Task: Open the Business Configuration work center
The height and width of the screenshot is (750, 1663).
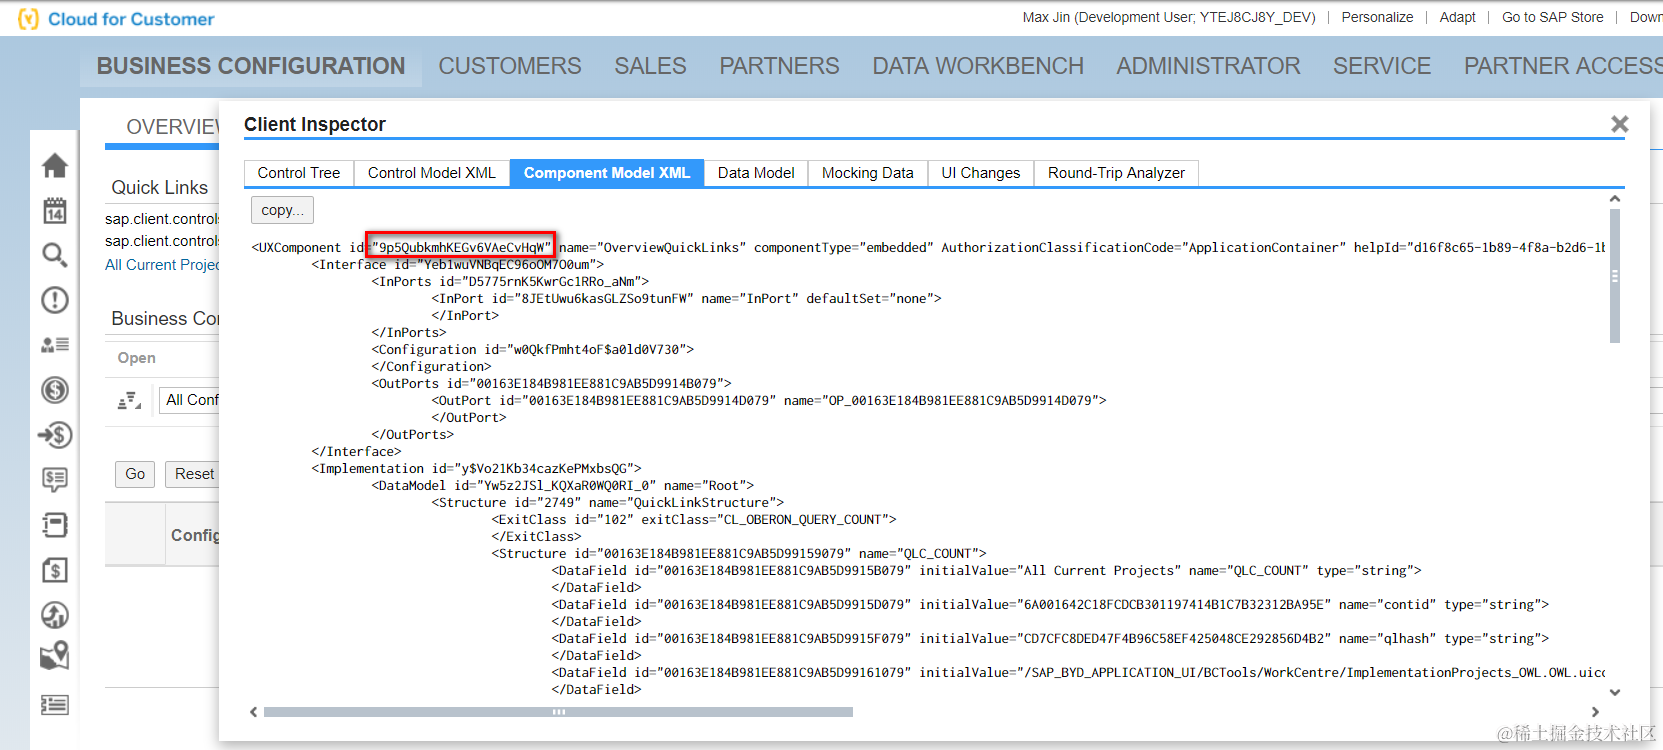Action: pos(251,66)
